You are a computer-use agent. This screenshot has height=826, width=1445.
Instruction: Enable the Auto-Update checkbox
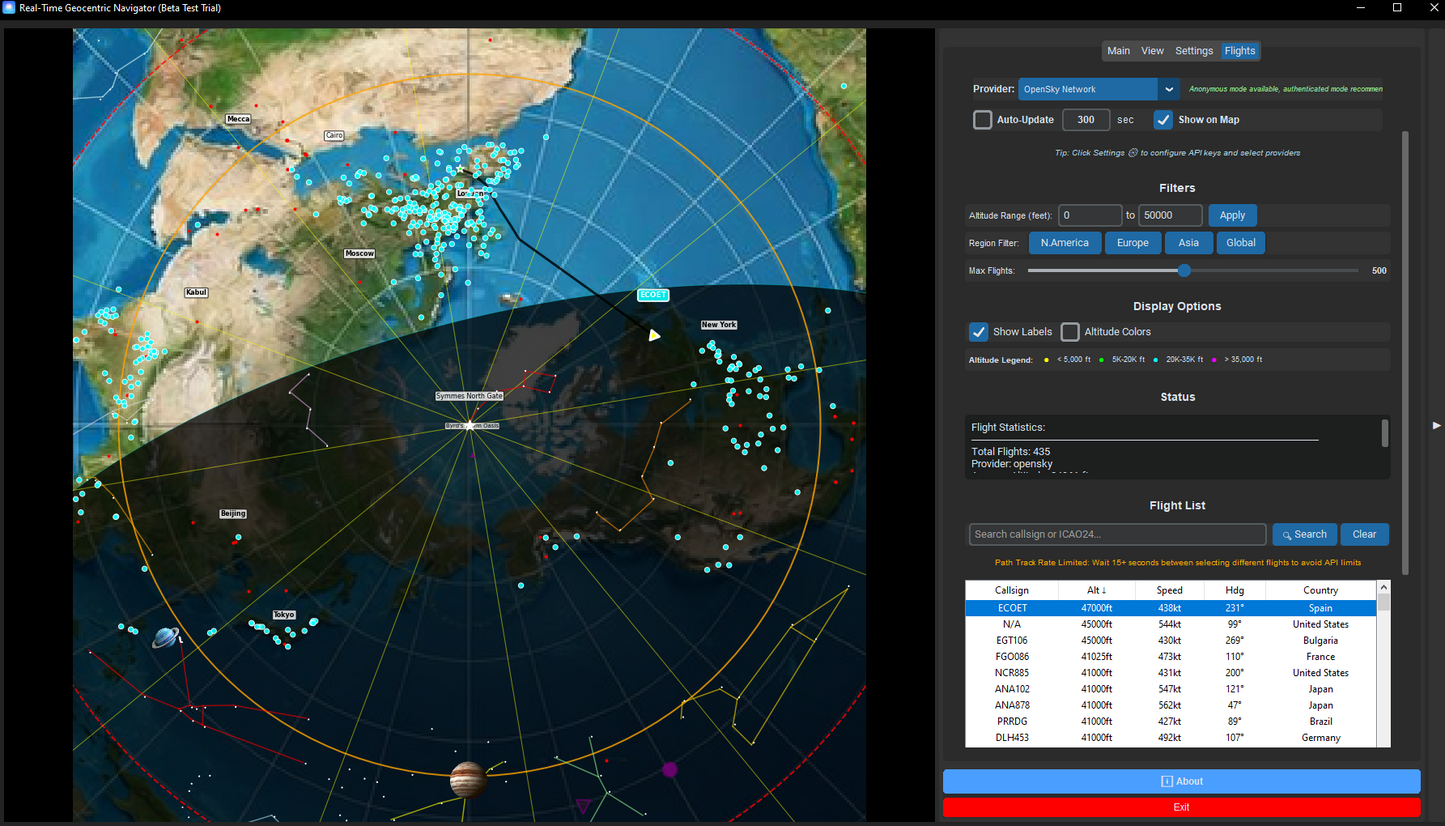(x=982, y=119)
